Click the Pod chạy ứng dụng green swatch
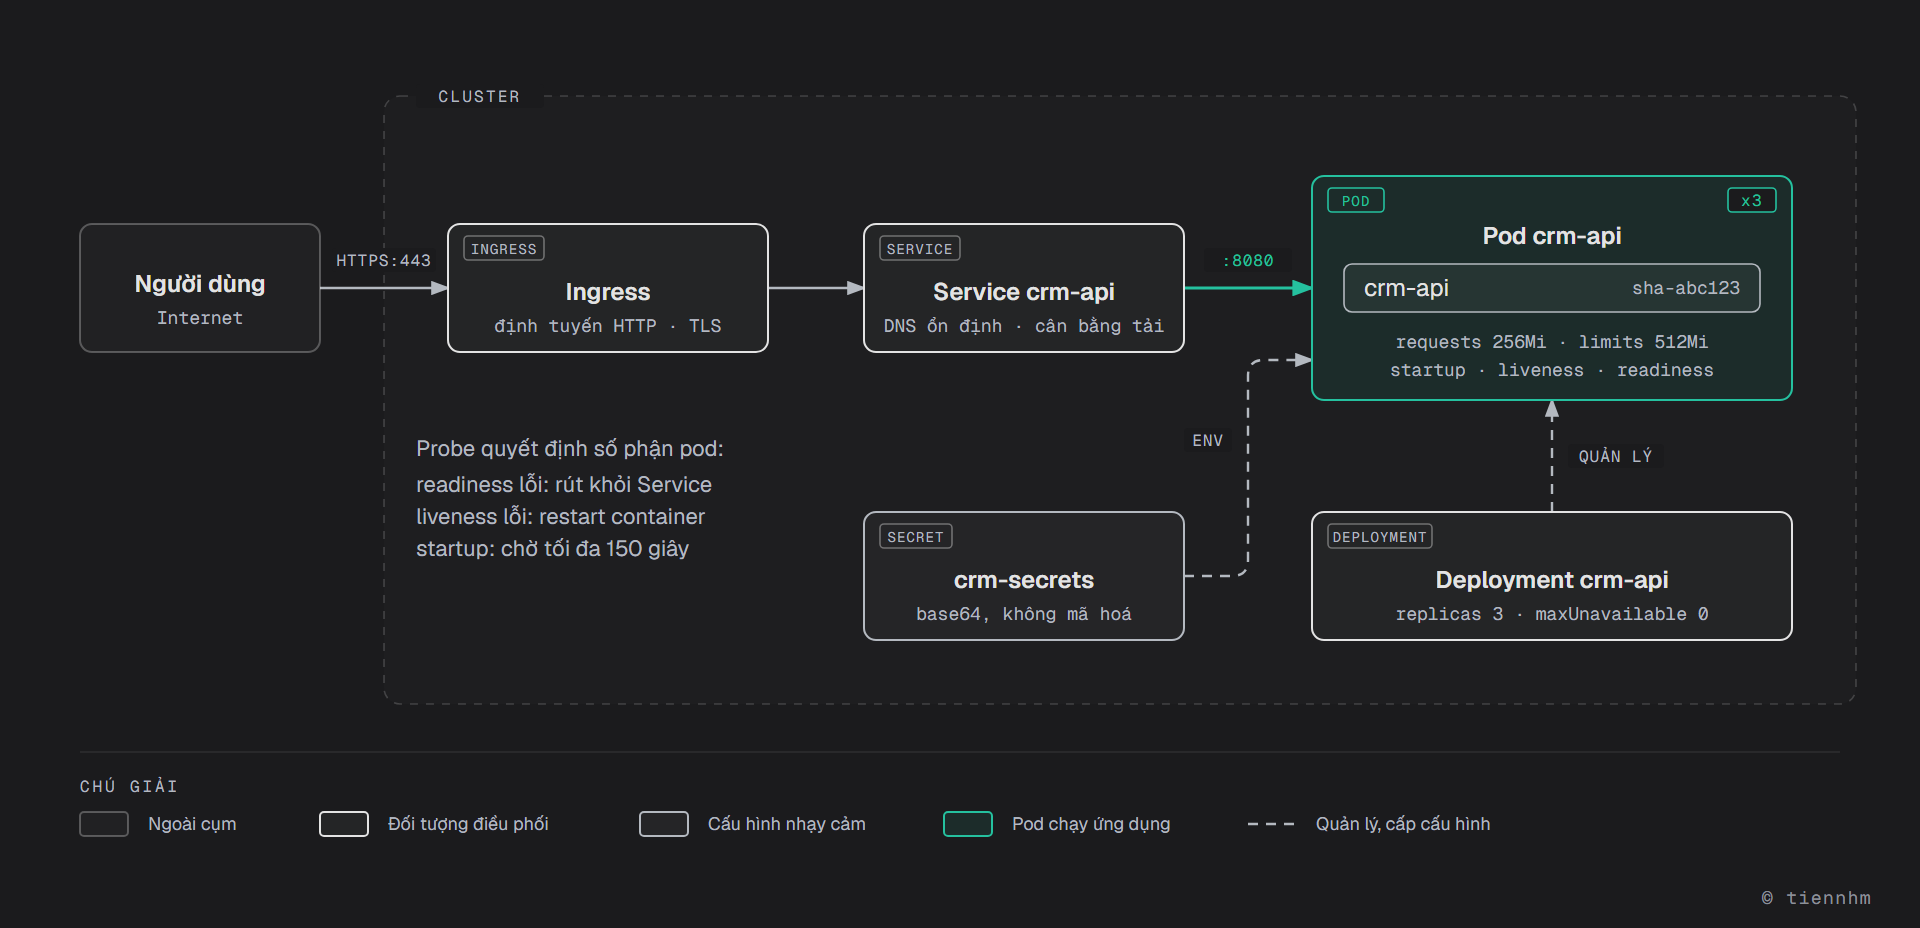 pos(968,824)
